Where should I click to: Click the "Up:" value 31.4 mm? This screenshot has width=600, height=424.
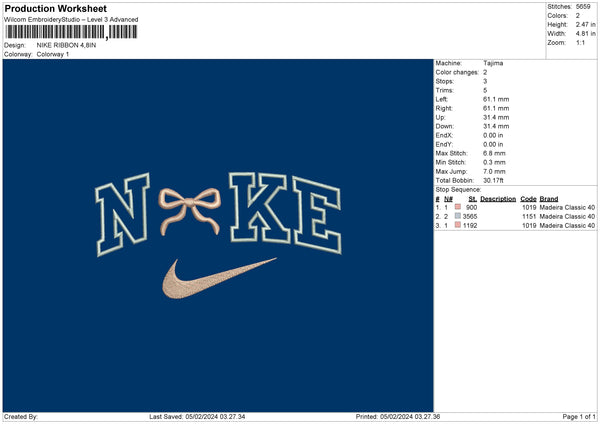(x=496, y=117)
